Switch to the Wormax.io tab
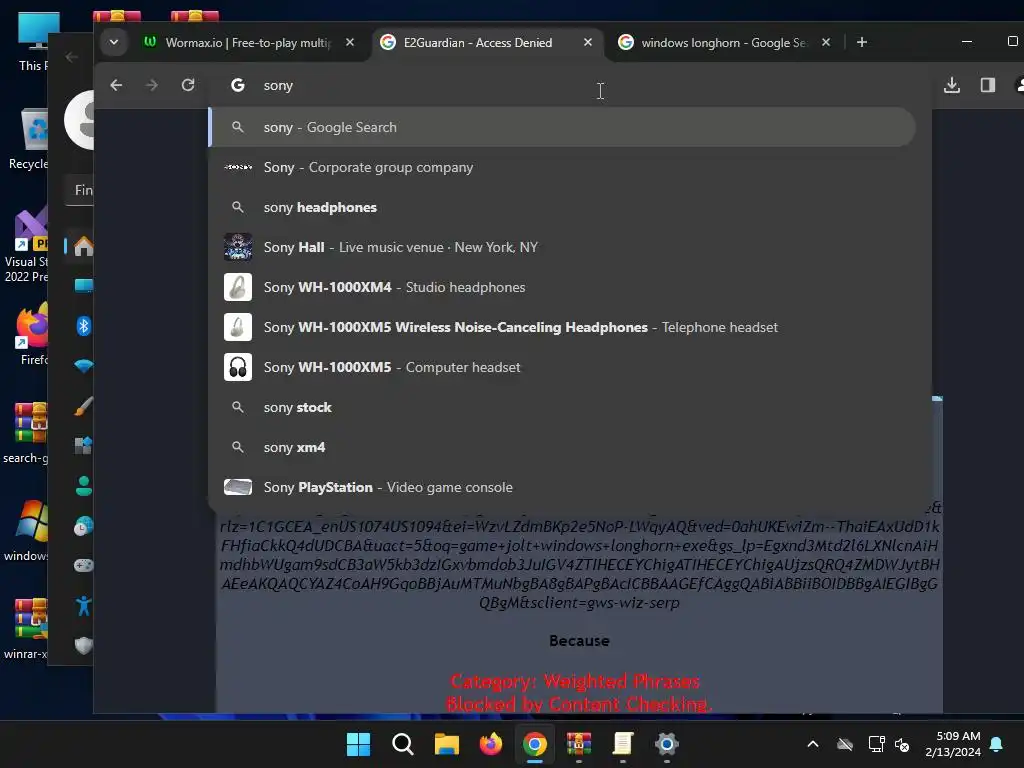 pyautogui.click(x=248, y=42)
